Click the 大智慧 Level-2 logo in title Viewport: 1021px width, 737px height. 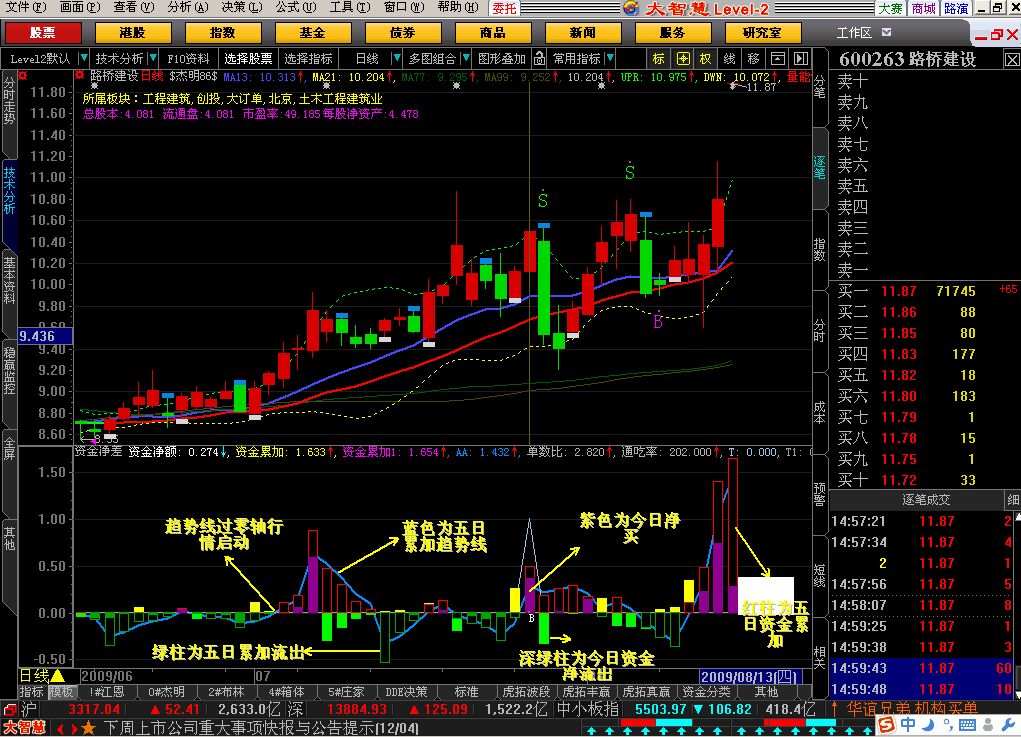tap(697, 8)
